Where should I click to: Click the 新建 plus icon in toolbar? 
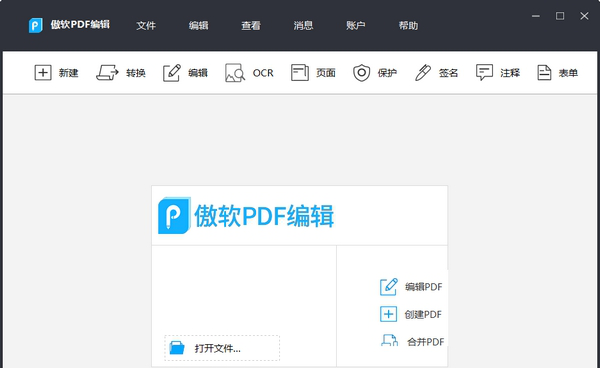pos(43,72)
